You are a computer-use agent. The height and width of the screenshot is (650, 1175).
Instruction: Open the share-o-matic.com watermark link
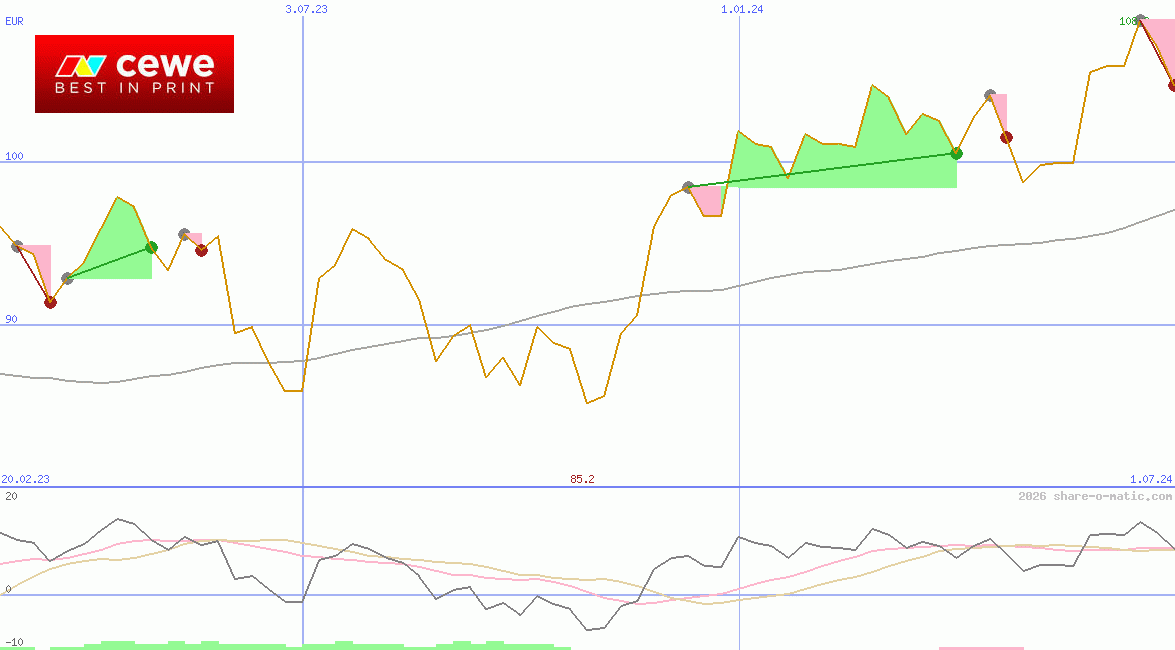pyautogui.click(x=1095, y=496)
